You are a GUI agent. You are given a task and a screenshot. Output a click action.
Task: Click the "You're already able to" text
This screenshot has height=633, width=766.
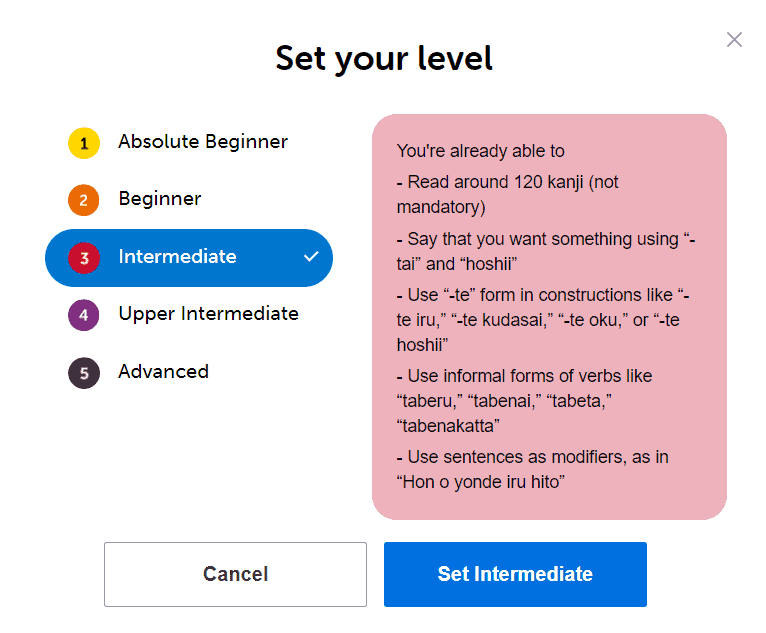click(x=480, y=151)
